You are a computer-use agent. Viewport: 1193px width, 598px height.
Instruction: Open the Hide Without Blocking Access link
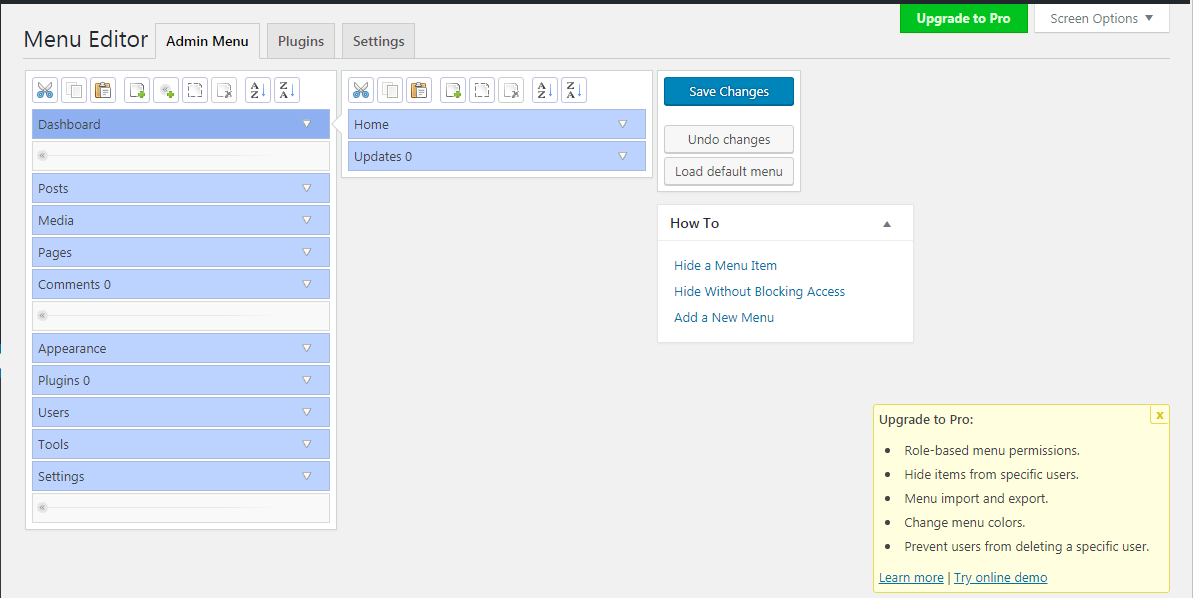pyautogui.click(x=759, y=291)
